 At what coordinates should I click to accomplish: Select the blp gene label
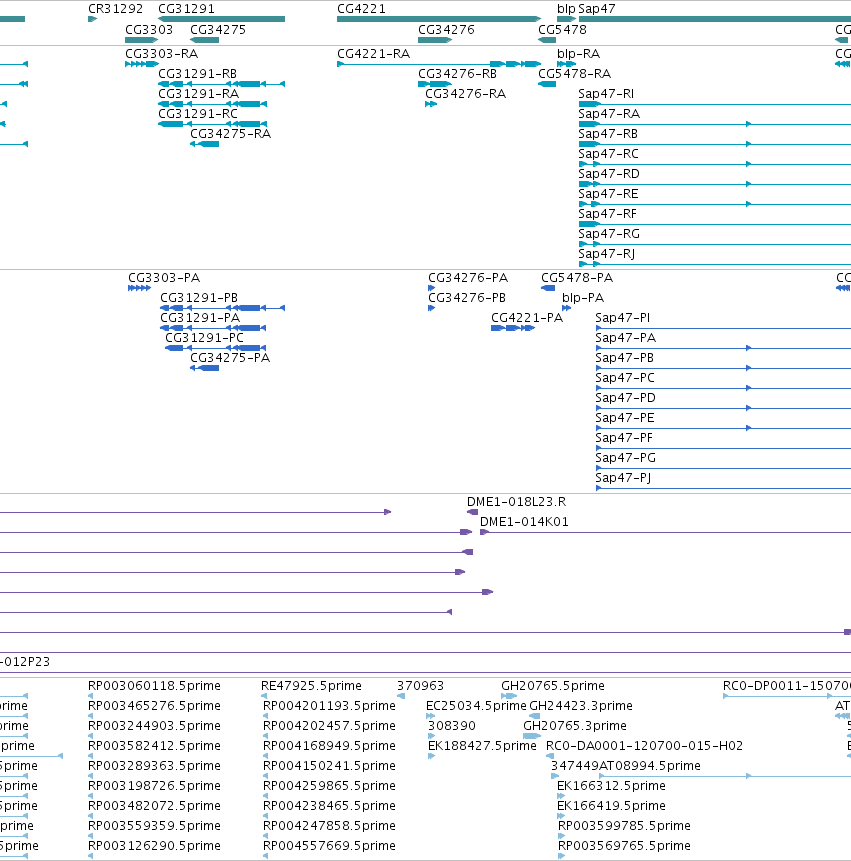pos(566,9)
